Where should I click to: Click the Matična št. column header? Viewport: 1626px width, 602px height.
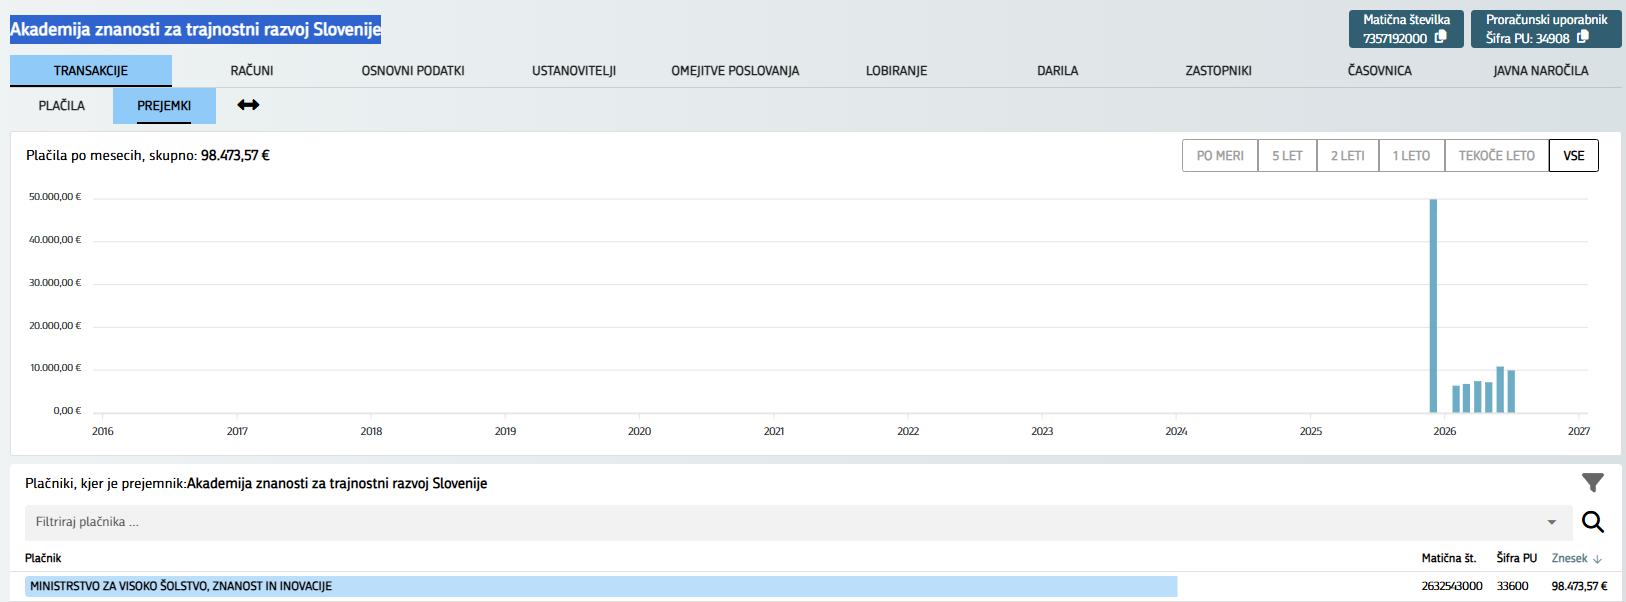click(1449, 558)
